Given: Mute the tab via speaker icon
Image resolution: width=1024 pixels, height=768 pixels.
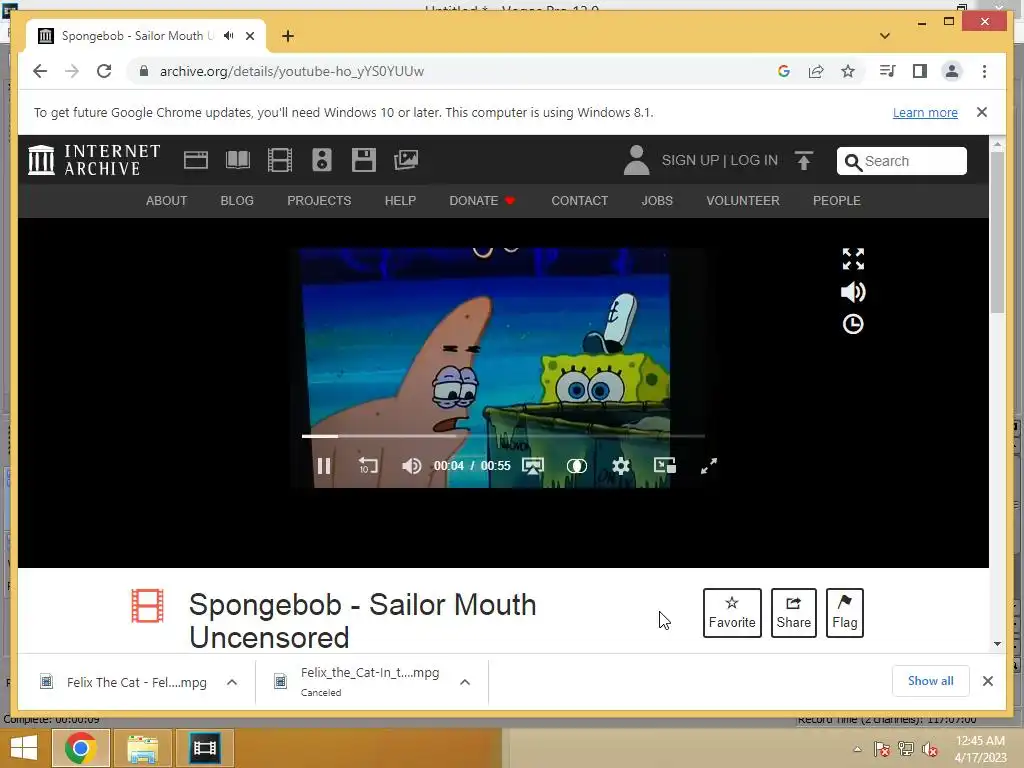Looking at the screenshot, I should click(x=228, y=36).
